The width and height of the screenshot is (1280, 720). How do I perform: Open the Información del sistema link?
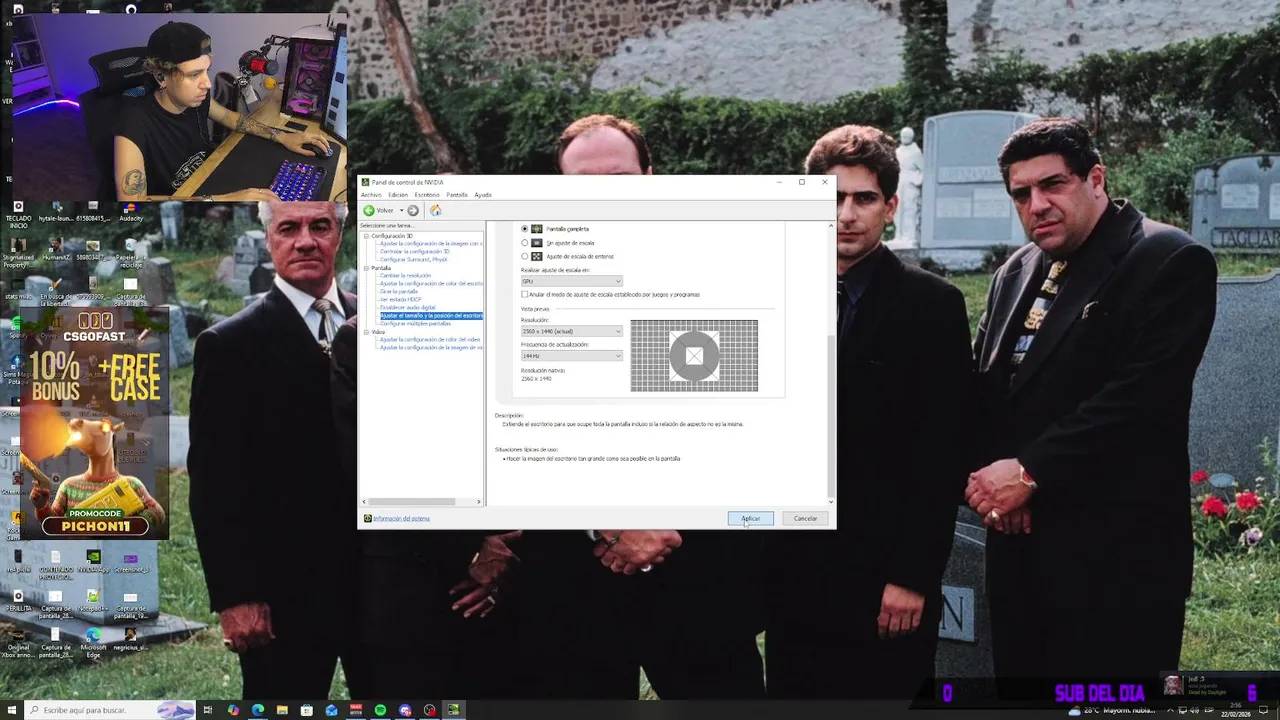point(401,518)
